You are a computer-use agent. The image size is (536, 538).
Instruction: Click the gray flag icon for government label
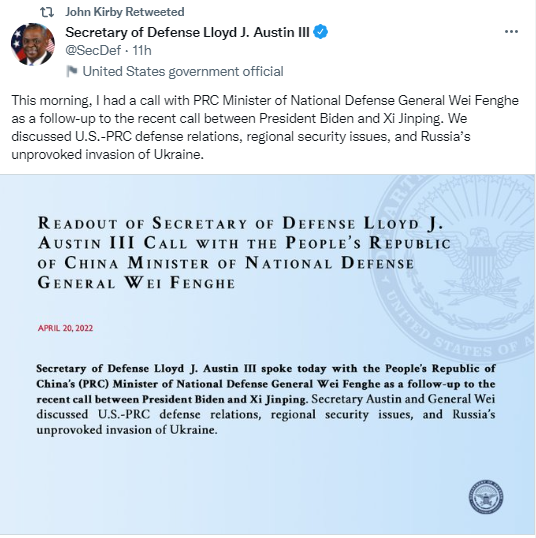click(x=72, y=71)
